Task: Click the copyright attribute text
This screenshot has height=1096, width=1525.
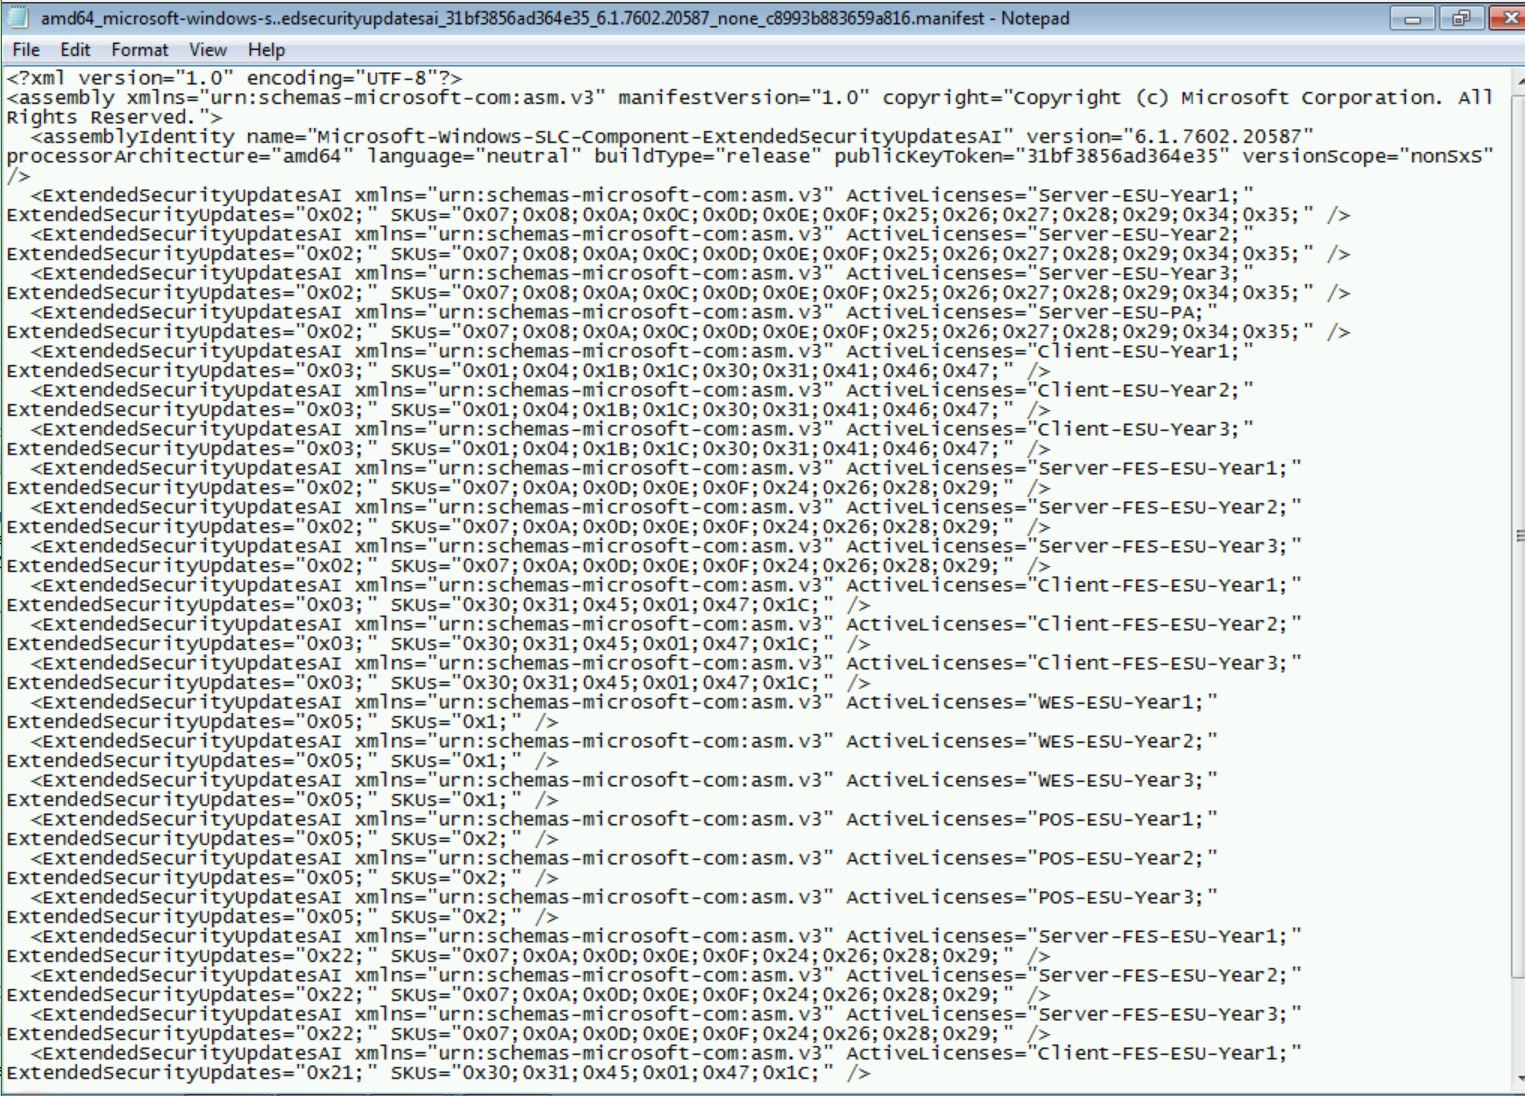Action: [x=1187, y=98]
